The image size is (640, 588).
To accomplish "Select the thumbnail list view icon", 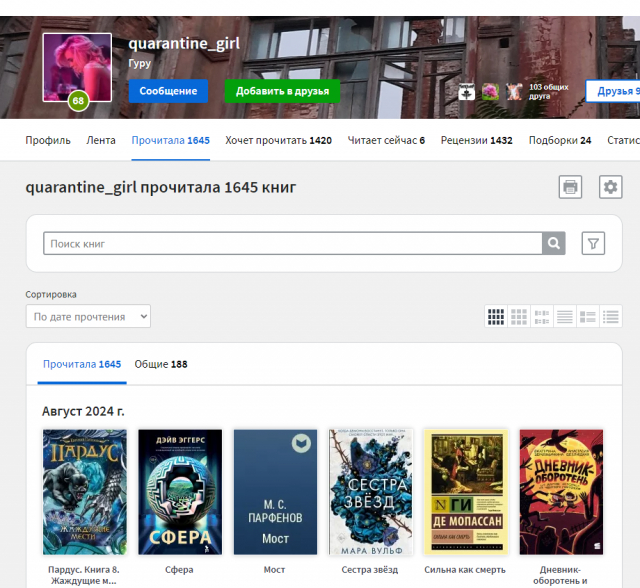I will coord(588,316).
